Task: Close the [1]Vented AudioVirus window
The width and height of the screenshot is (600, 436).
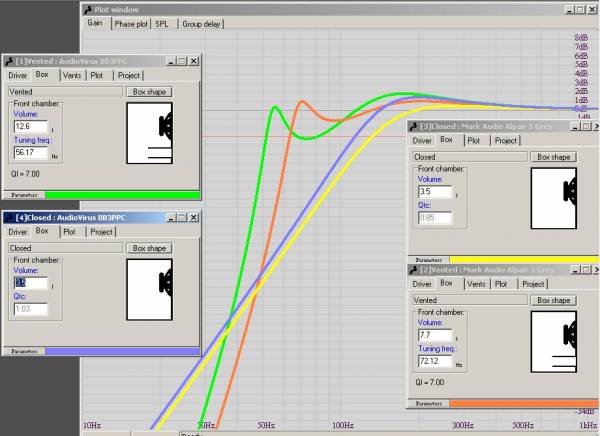Action: coord(194,61)
